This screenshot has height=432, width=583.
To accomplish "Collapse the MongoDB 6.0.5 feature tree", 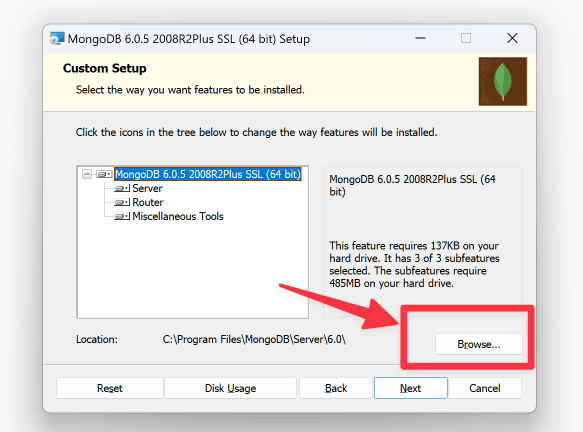I will pyautogui.click(x=87, y=174).
